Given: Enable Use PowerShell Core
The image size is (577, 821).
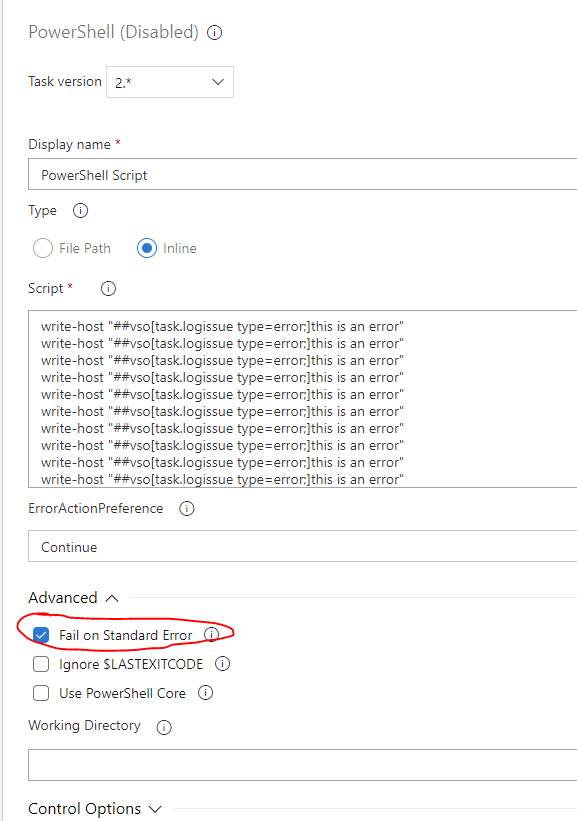Looking at the screenshot, I should click(x=41, y=693).
